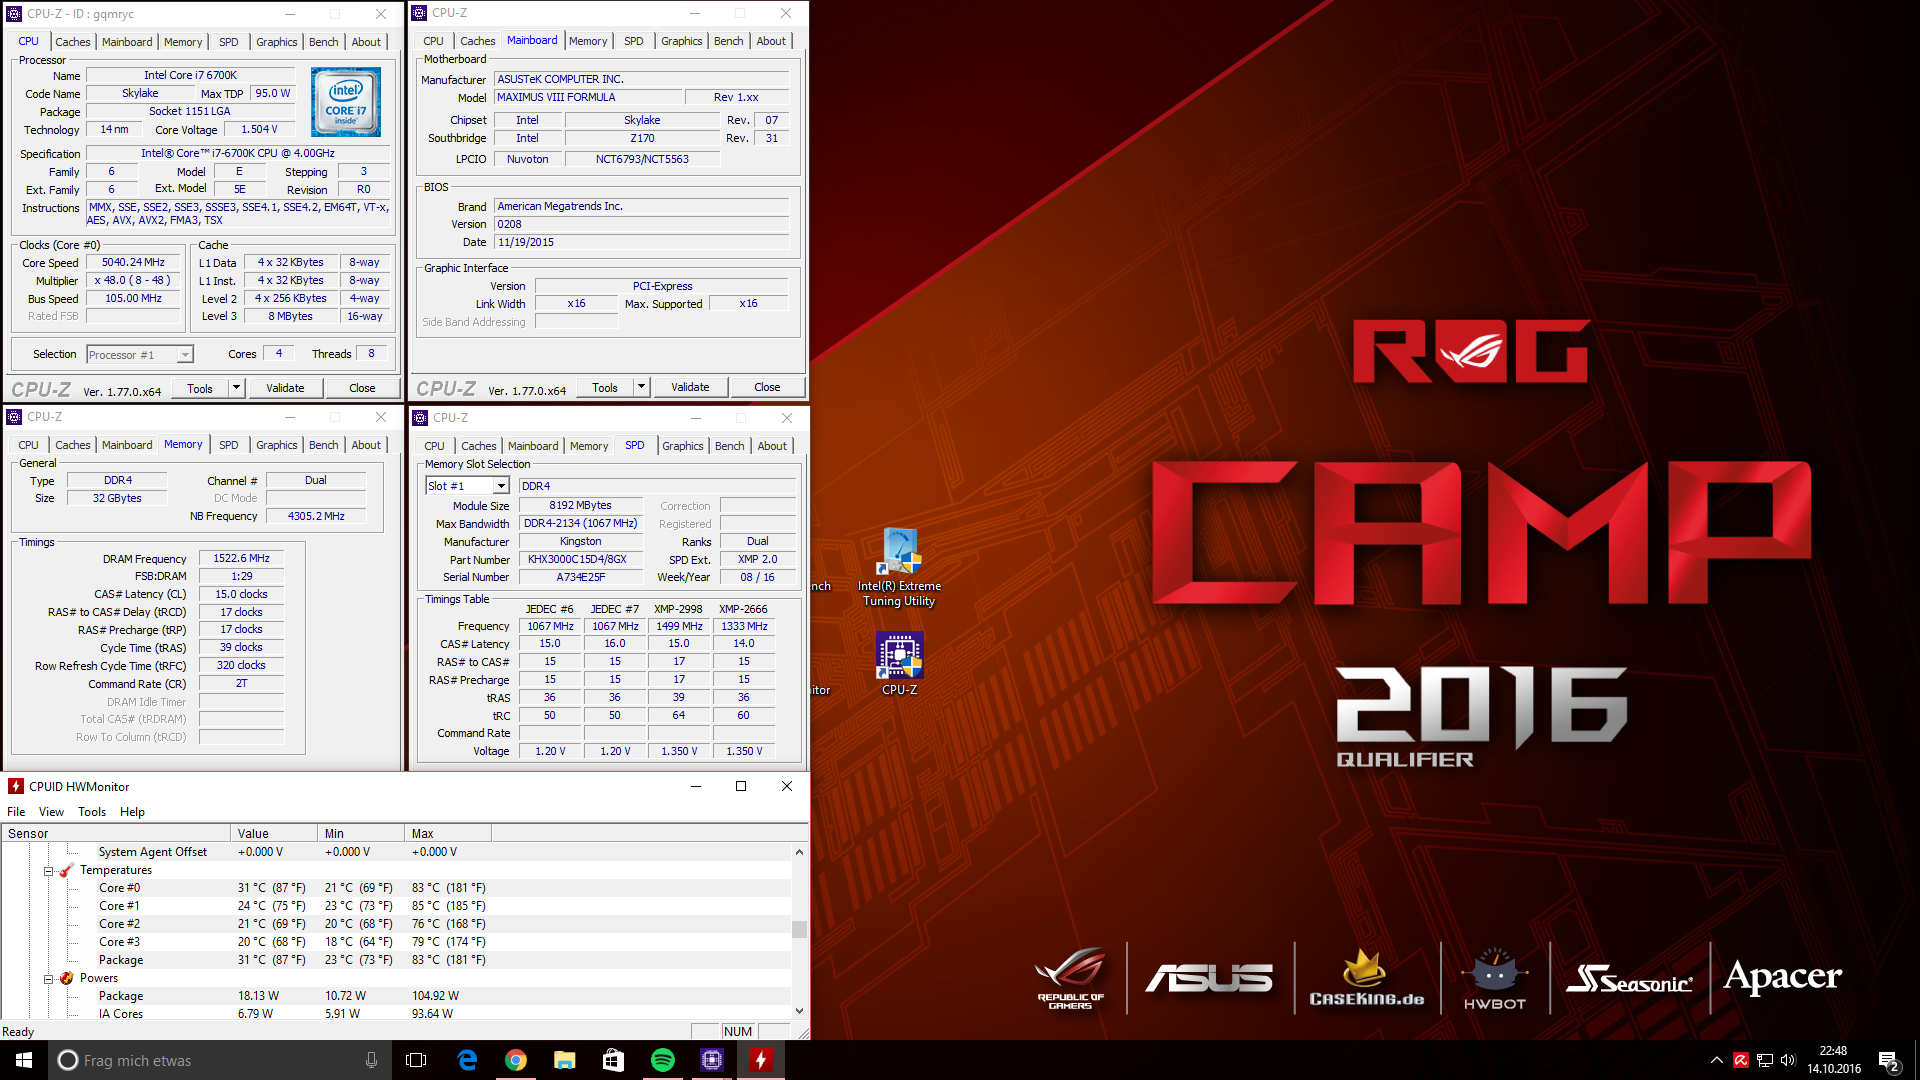This screenshot has width=1920, height=1080.
Task: Click the taskbar clock showing 22:48
Action: coord(1833,1060)
